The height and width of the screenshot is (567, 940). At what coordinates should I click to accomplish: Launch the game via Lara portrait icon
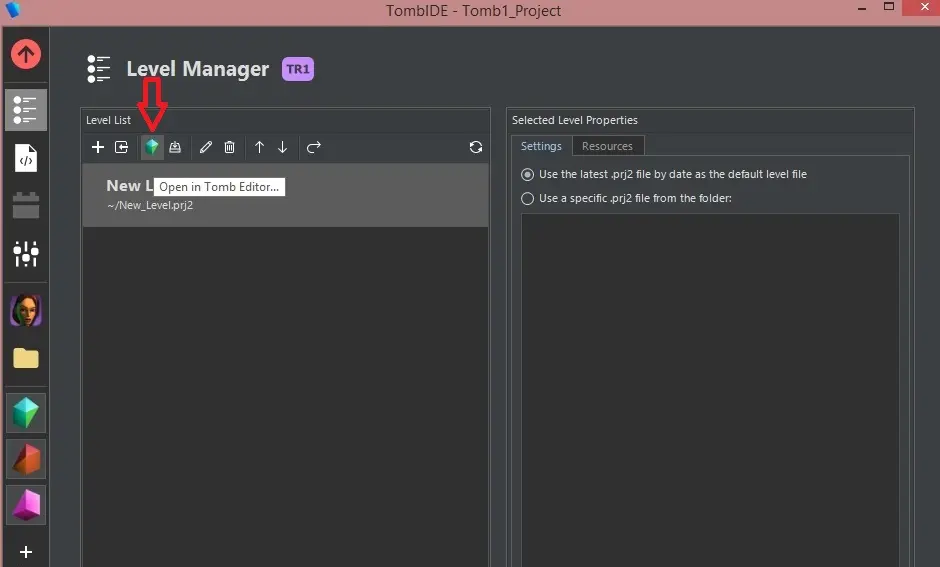[26, 311]
